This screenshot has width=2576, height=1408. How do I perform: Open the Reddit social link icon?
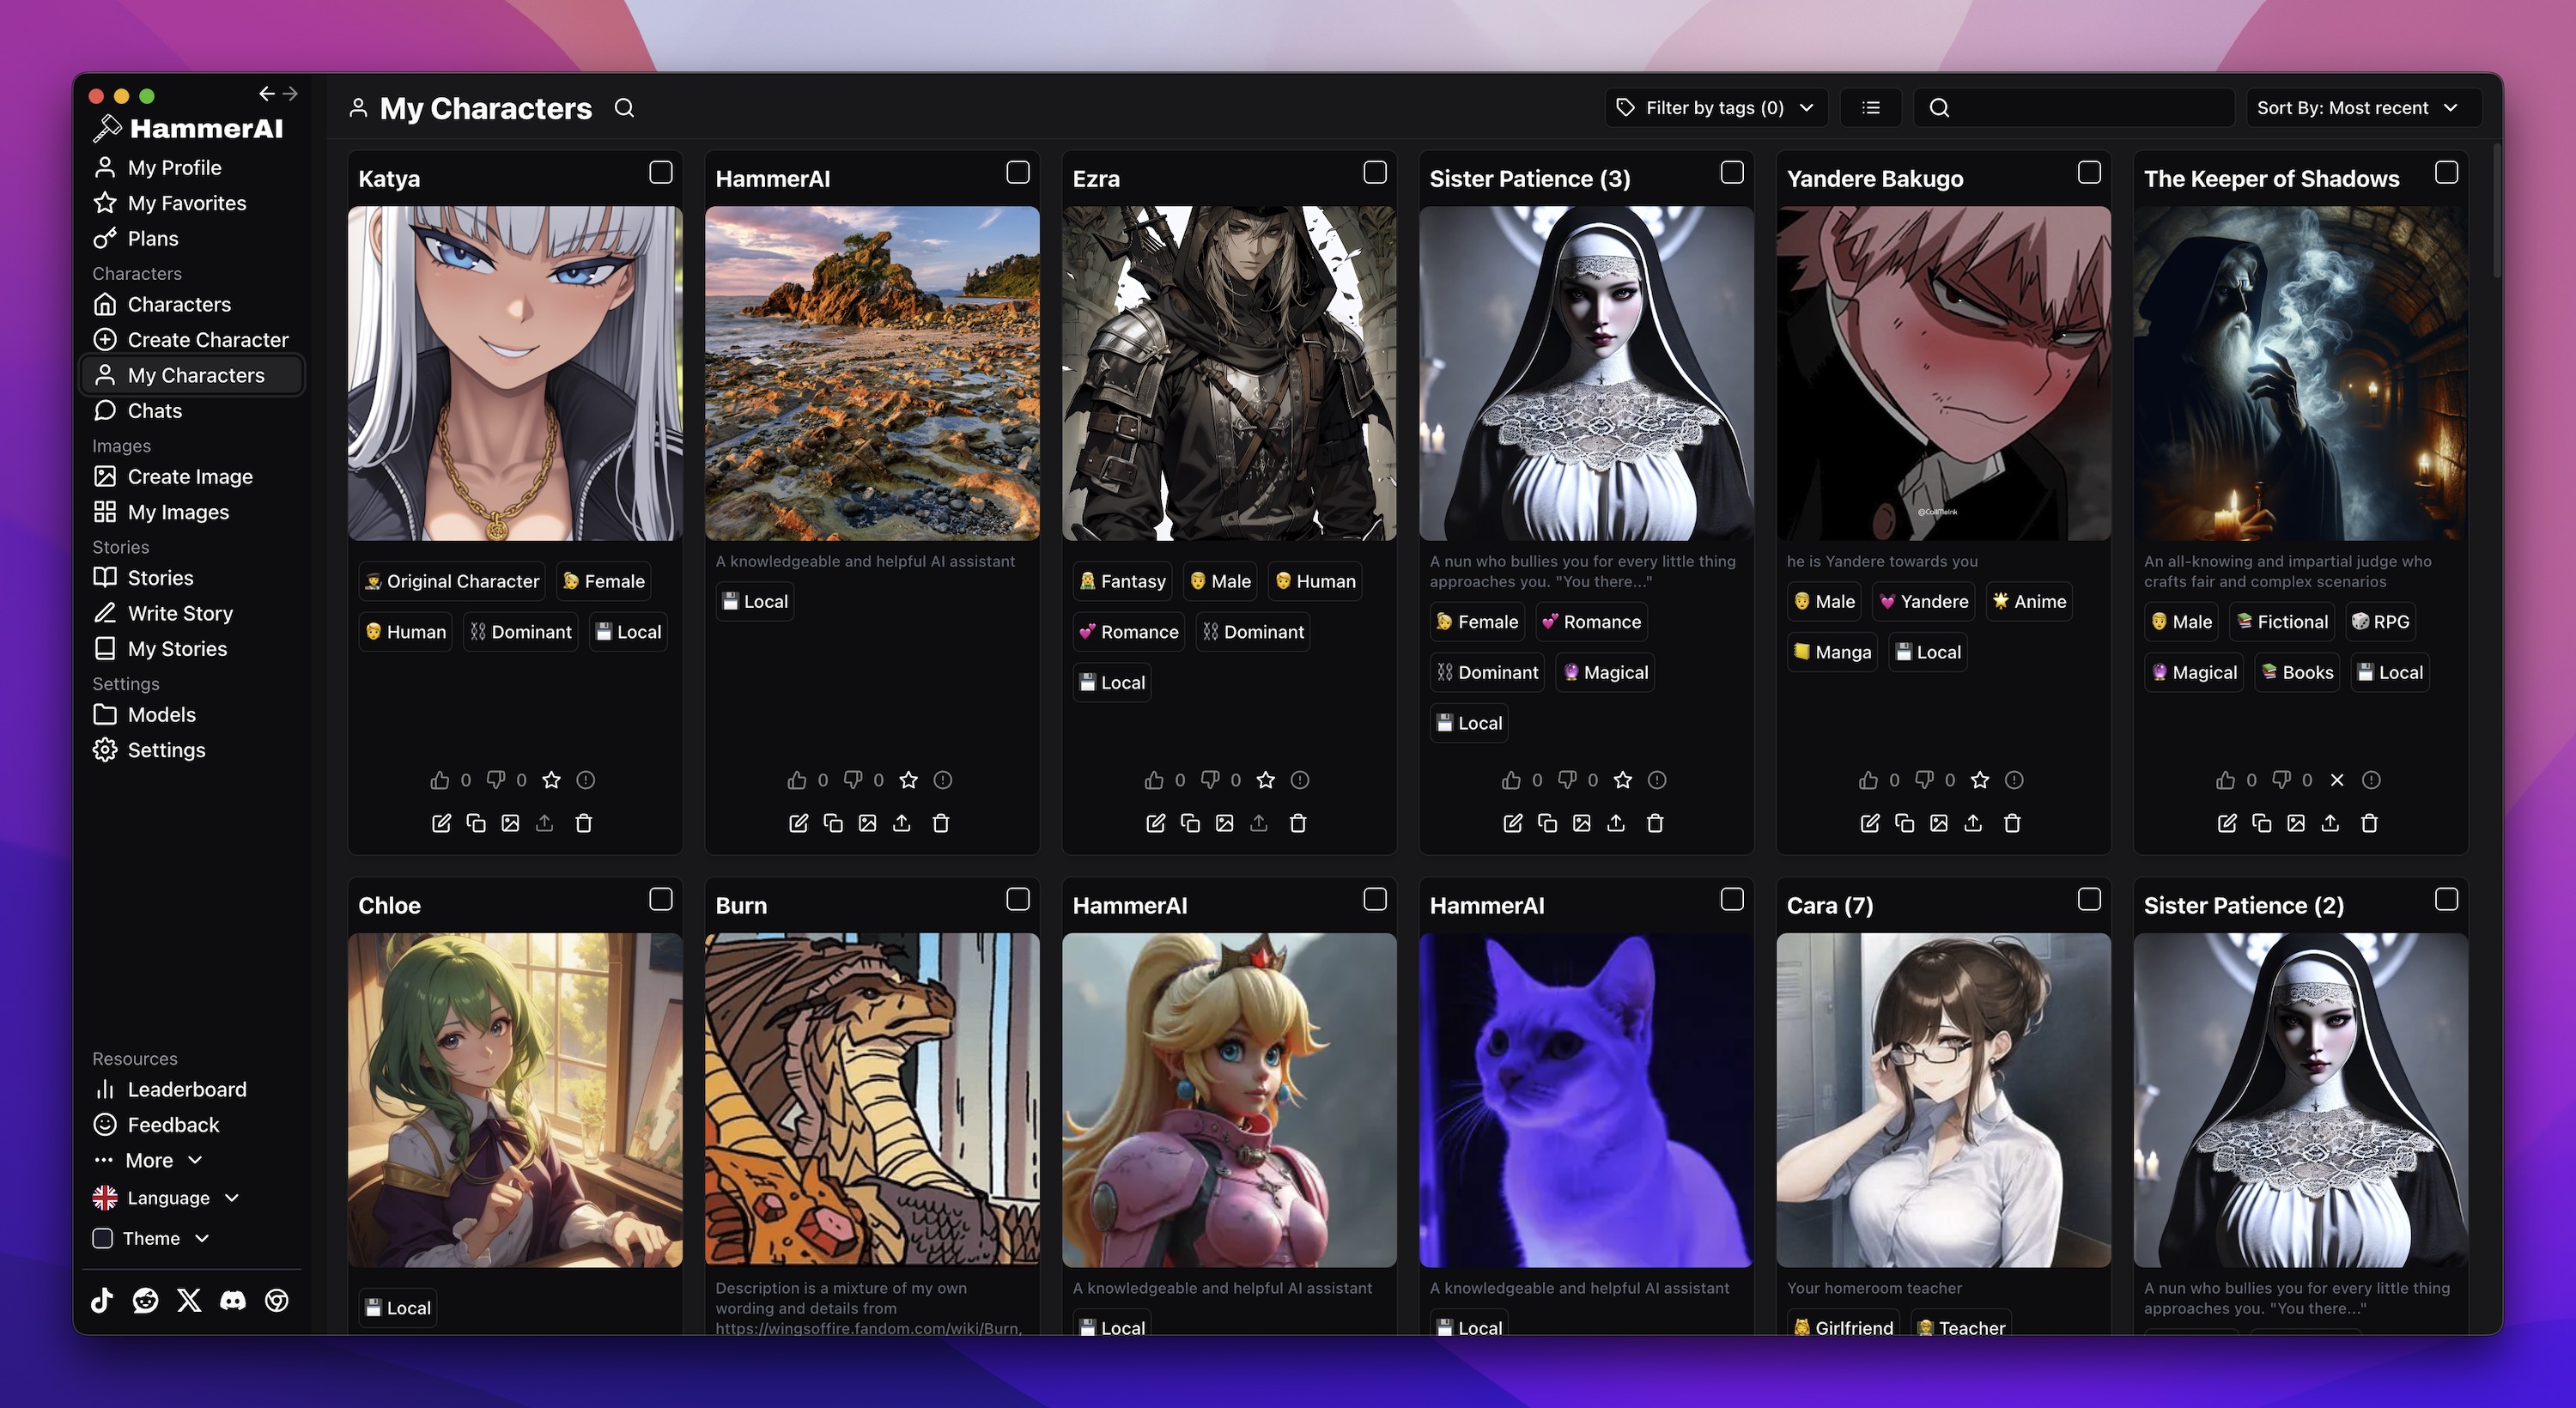click(146, 1300)
